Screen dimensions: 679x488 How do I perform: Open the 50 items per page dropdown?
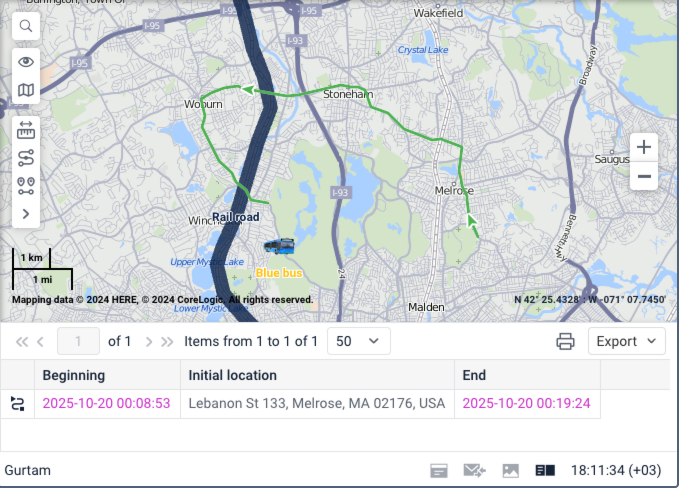[x=358, y=341]
